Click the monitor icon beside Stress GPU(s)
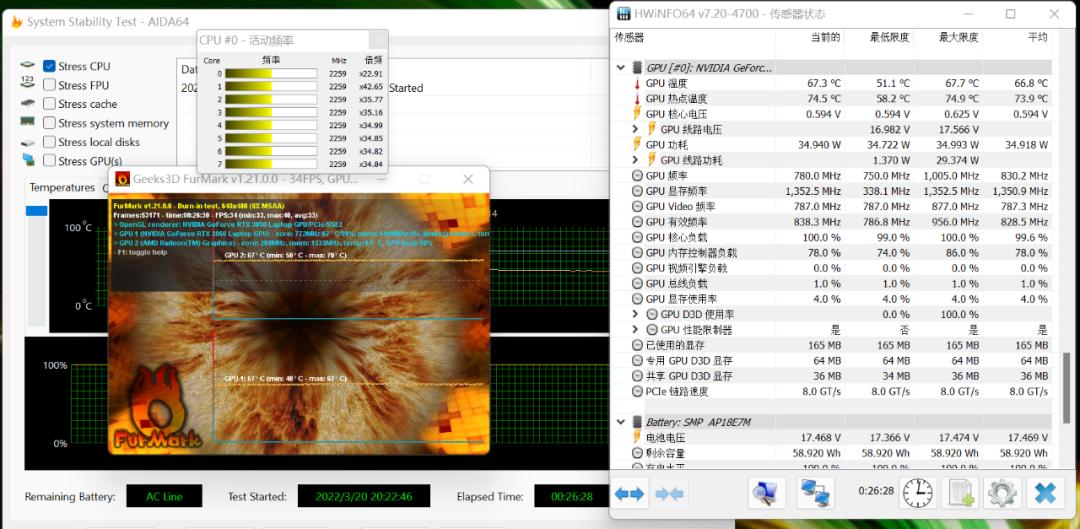This screenshot has width=1080, height=529. tap(28, 160)
